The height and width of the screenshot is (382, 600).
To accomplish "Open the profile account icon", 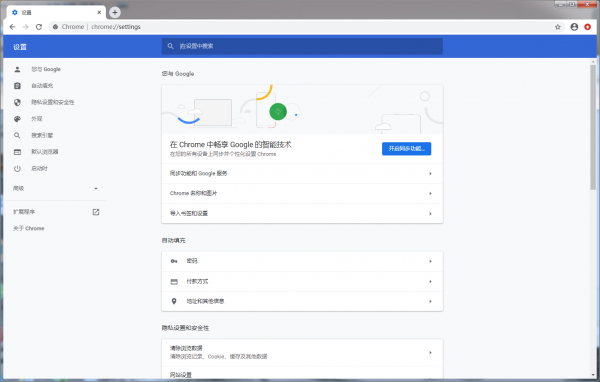I will (x=574, y=27).
